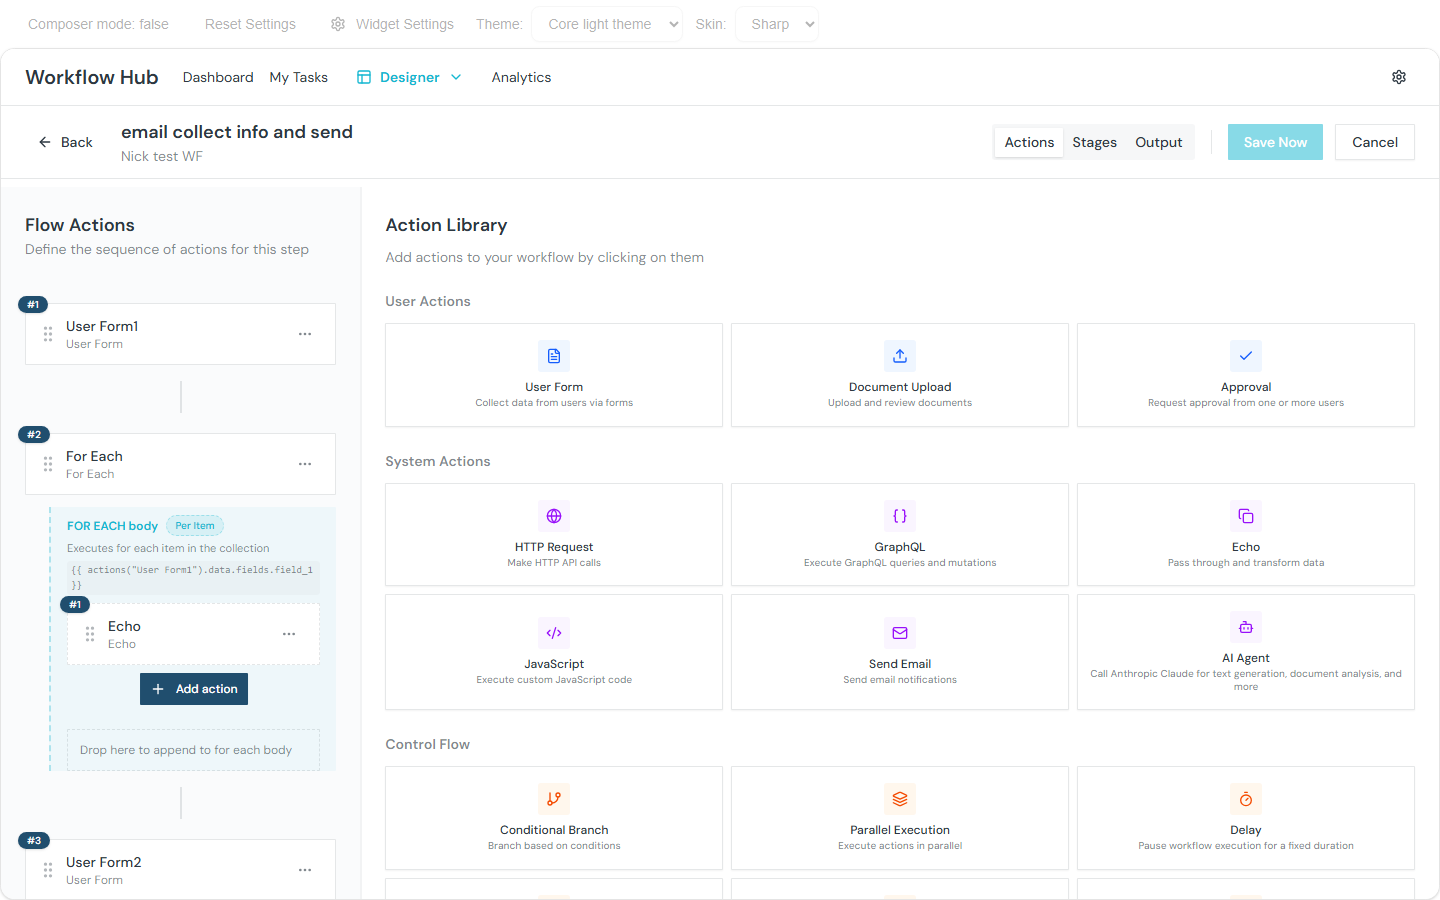Click the Workflow Hub title
Screen dimensions: 1440x900
pos(92,77)
